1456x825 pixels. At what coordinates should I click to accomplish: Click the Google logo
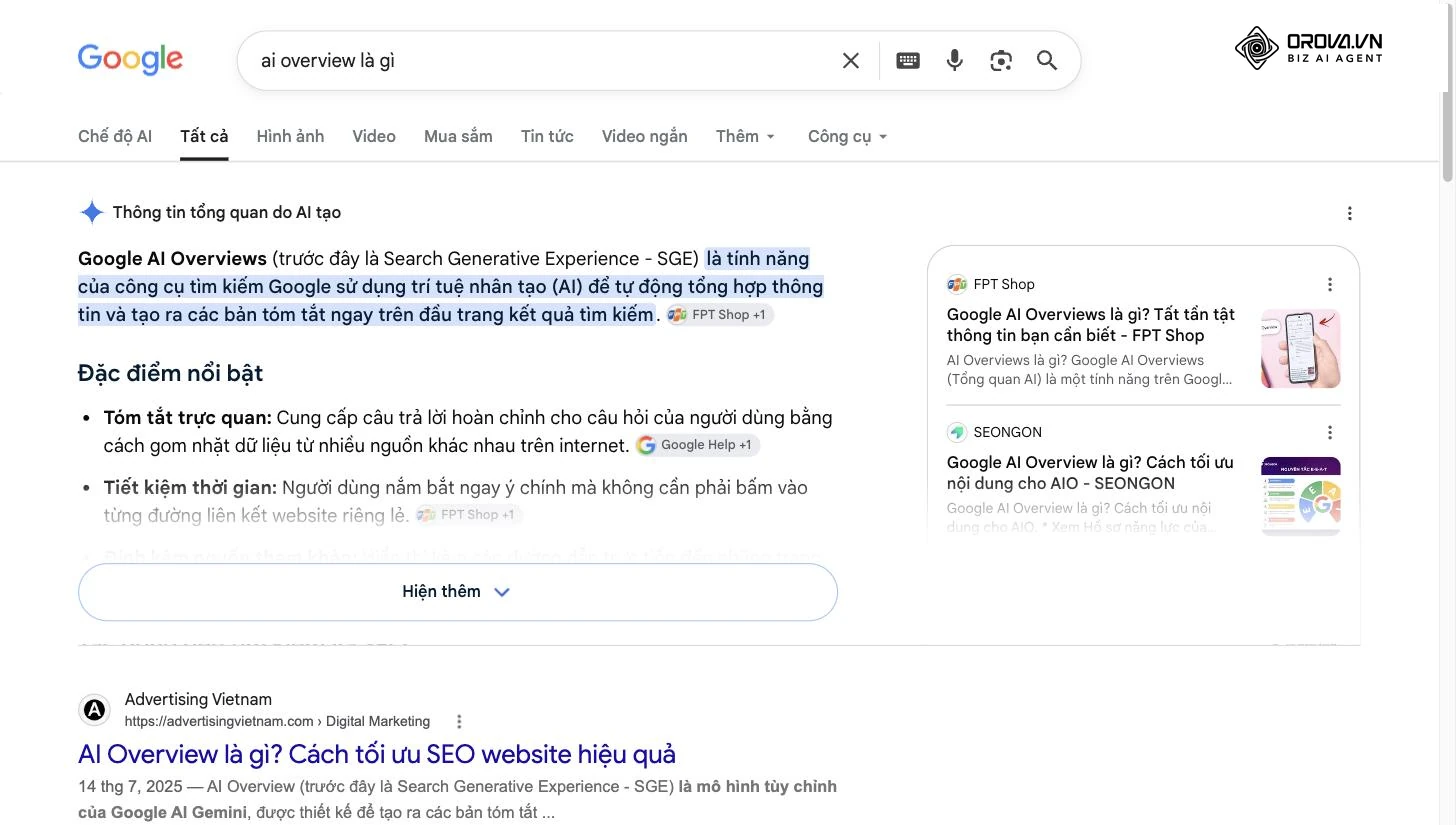[x=130, y=59]
